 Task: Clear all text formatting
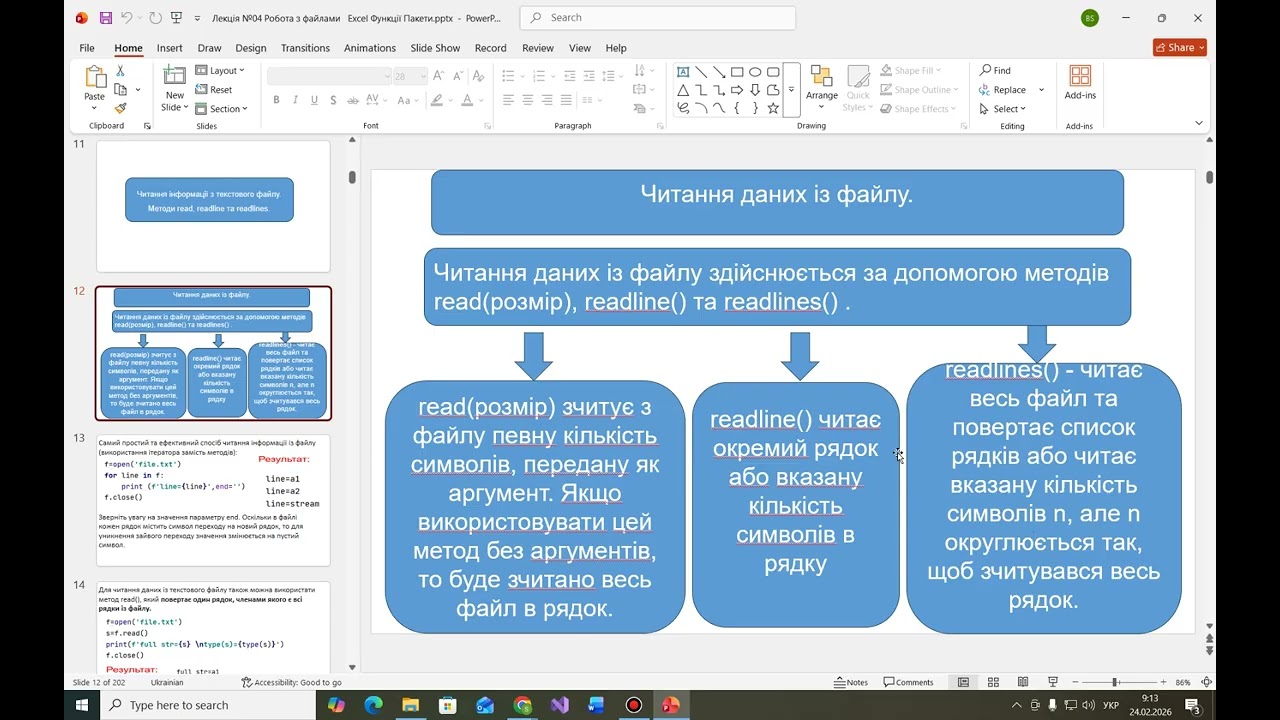click(x=479, y=76)
